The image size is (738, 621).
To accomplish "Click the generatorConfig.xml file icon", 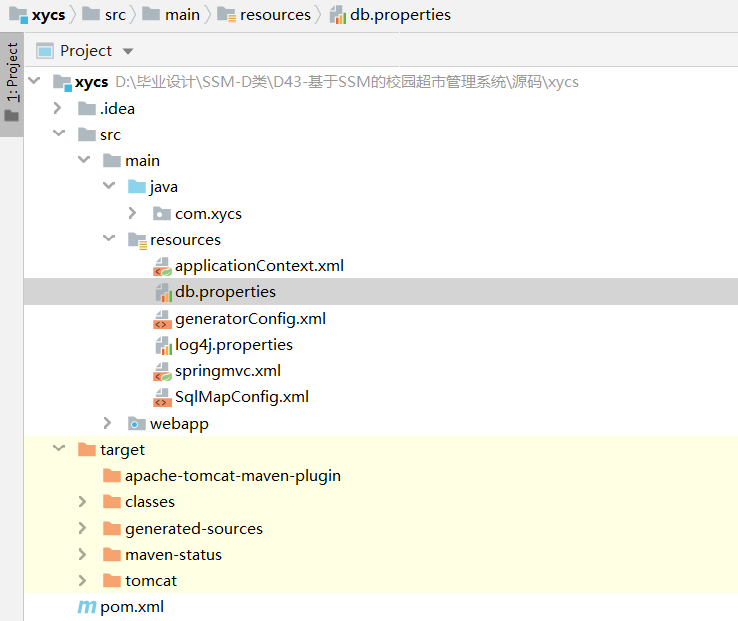I will pyautogui.click(x=162, y=319).
